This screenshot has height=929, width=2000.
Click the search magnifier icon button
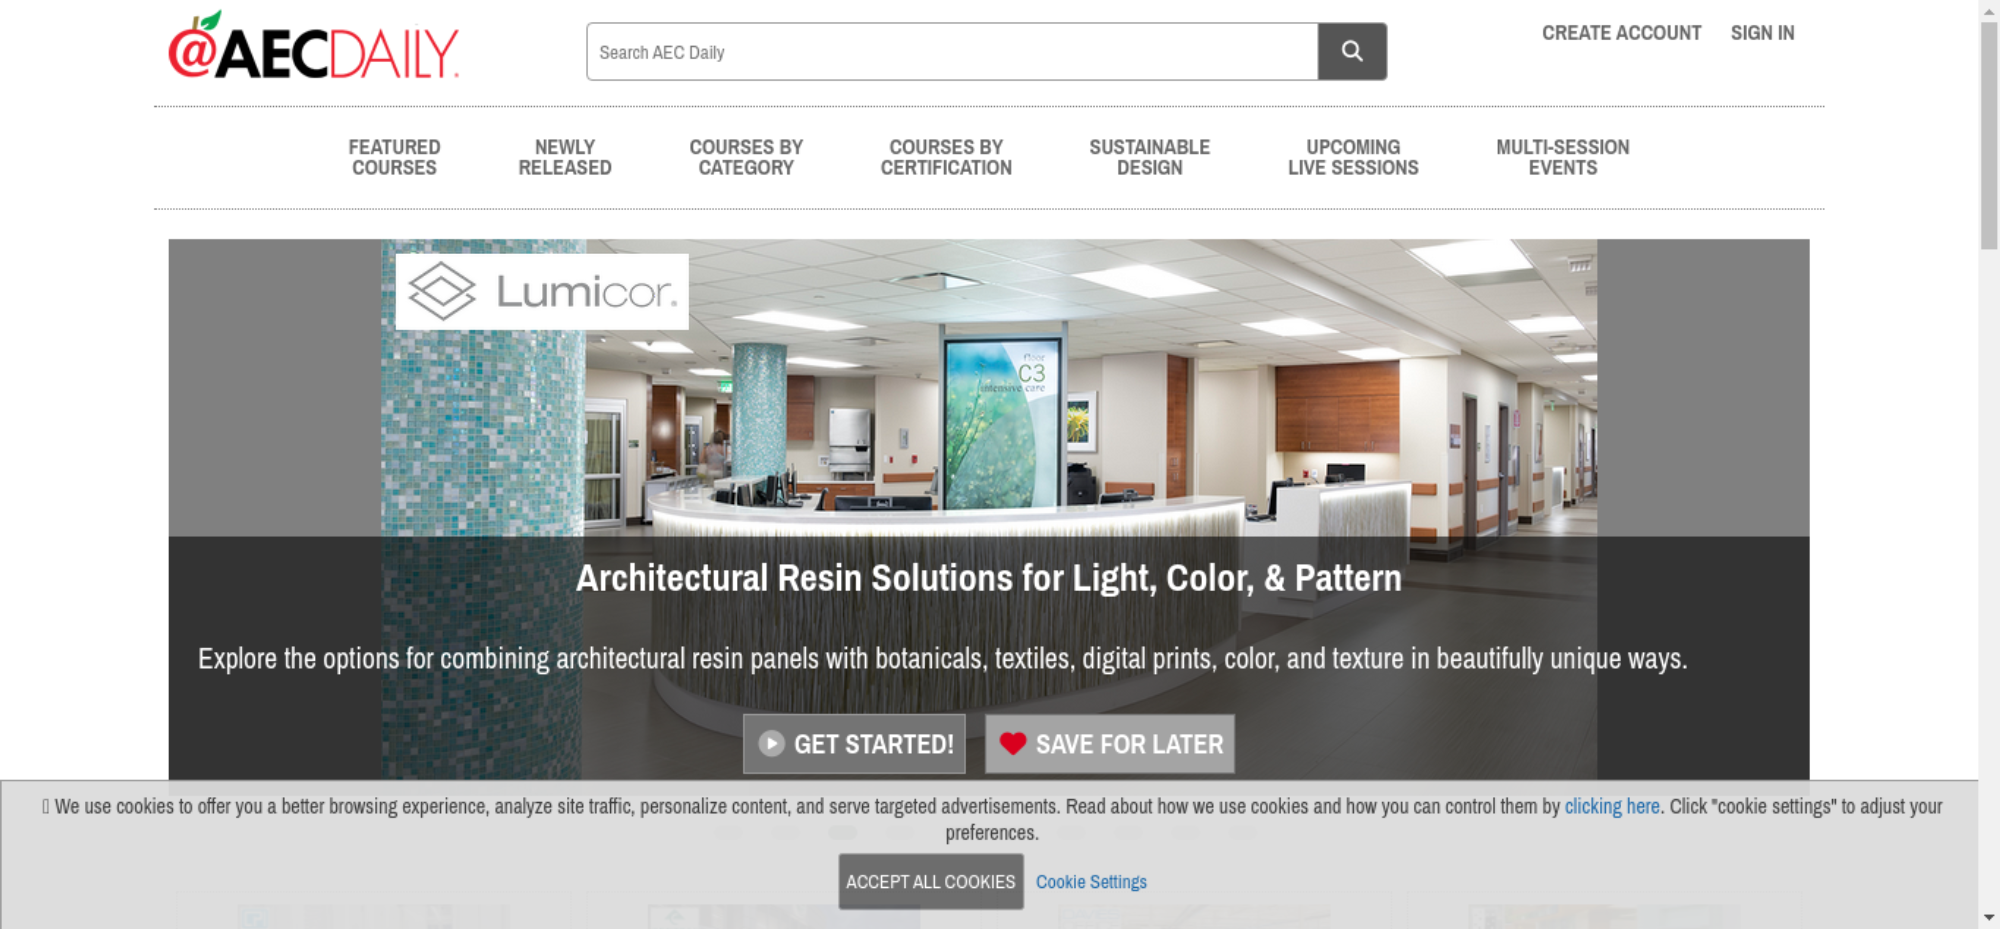(x=1351, y=51)
